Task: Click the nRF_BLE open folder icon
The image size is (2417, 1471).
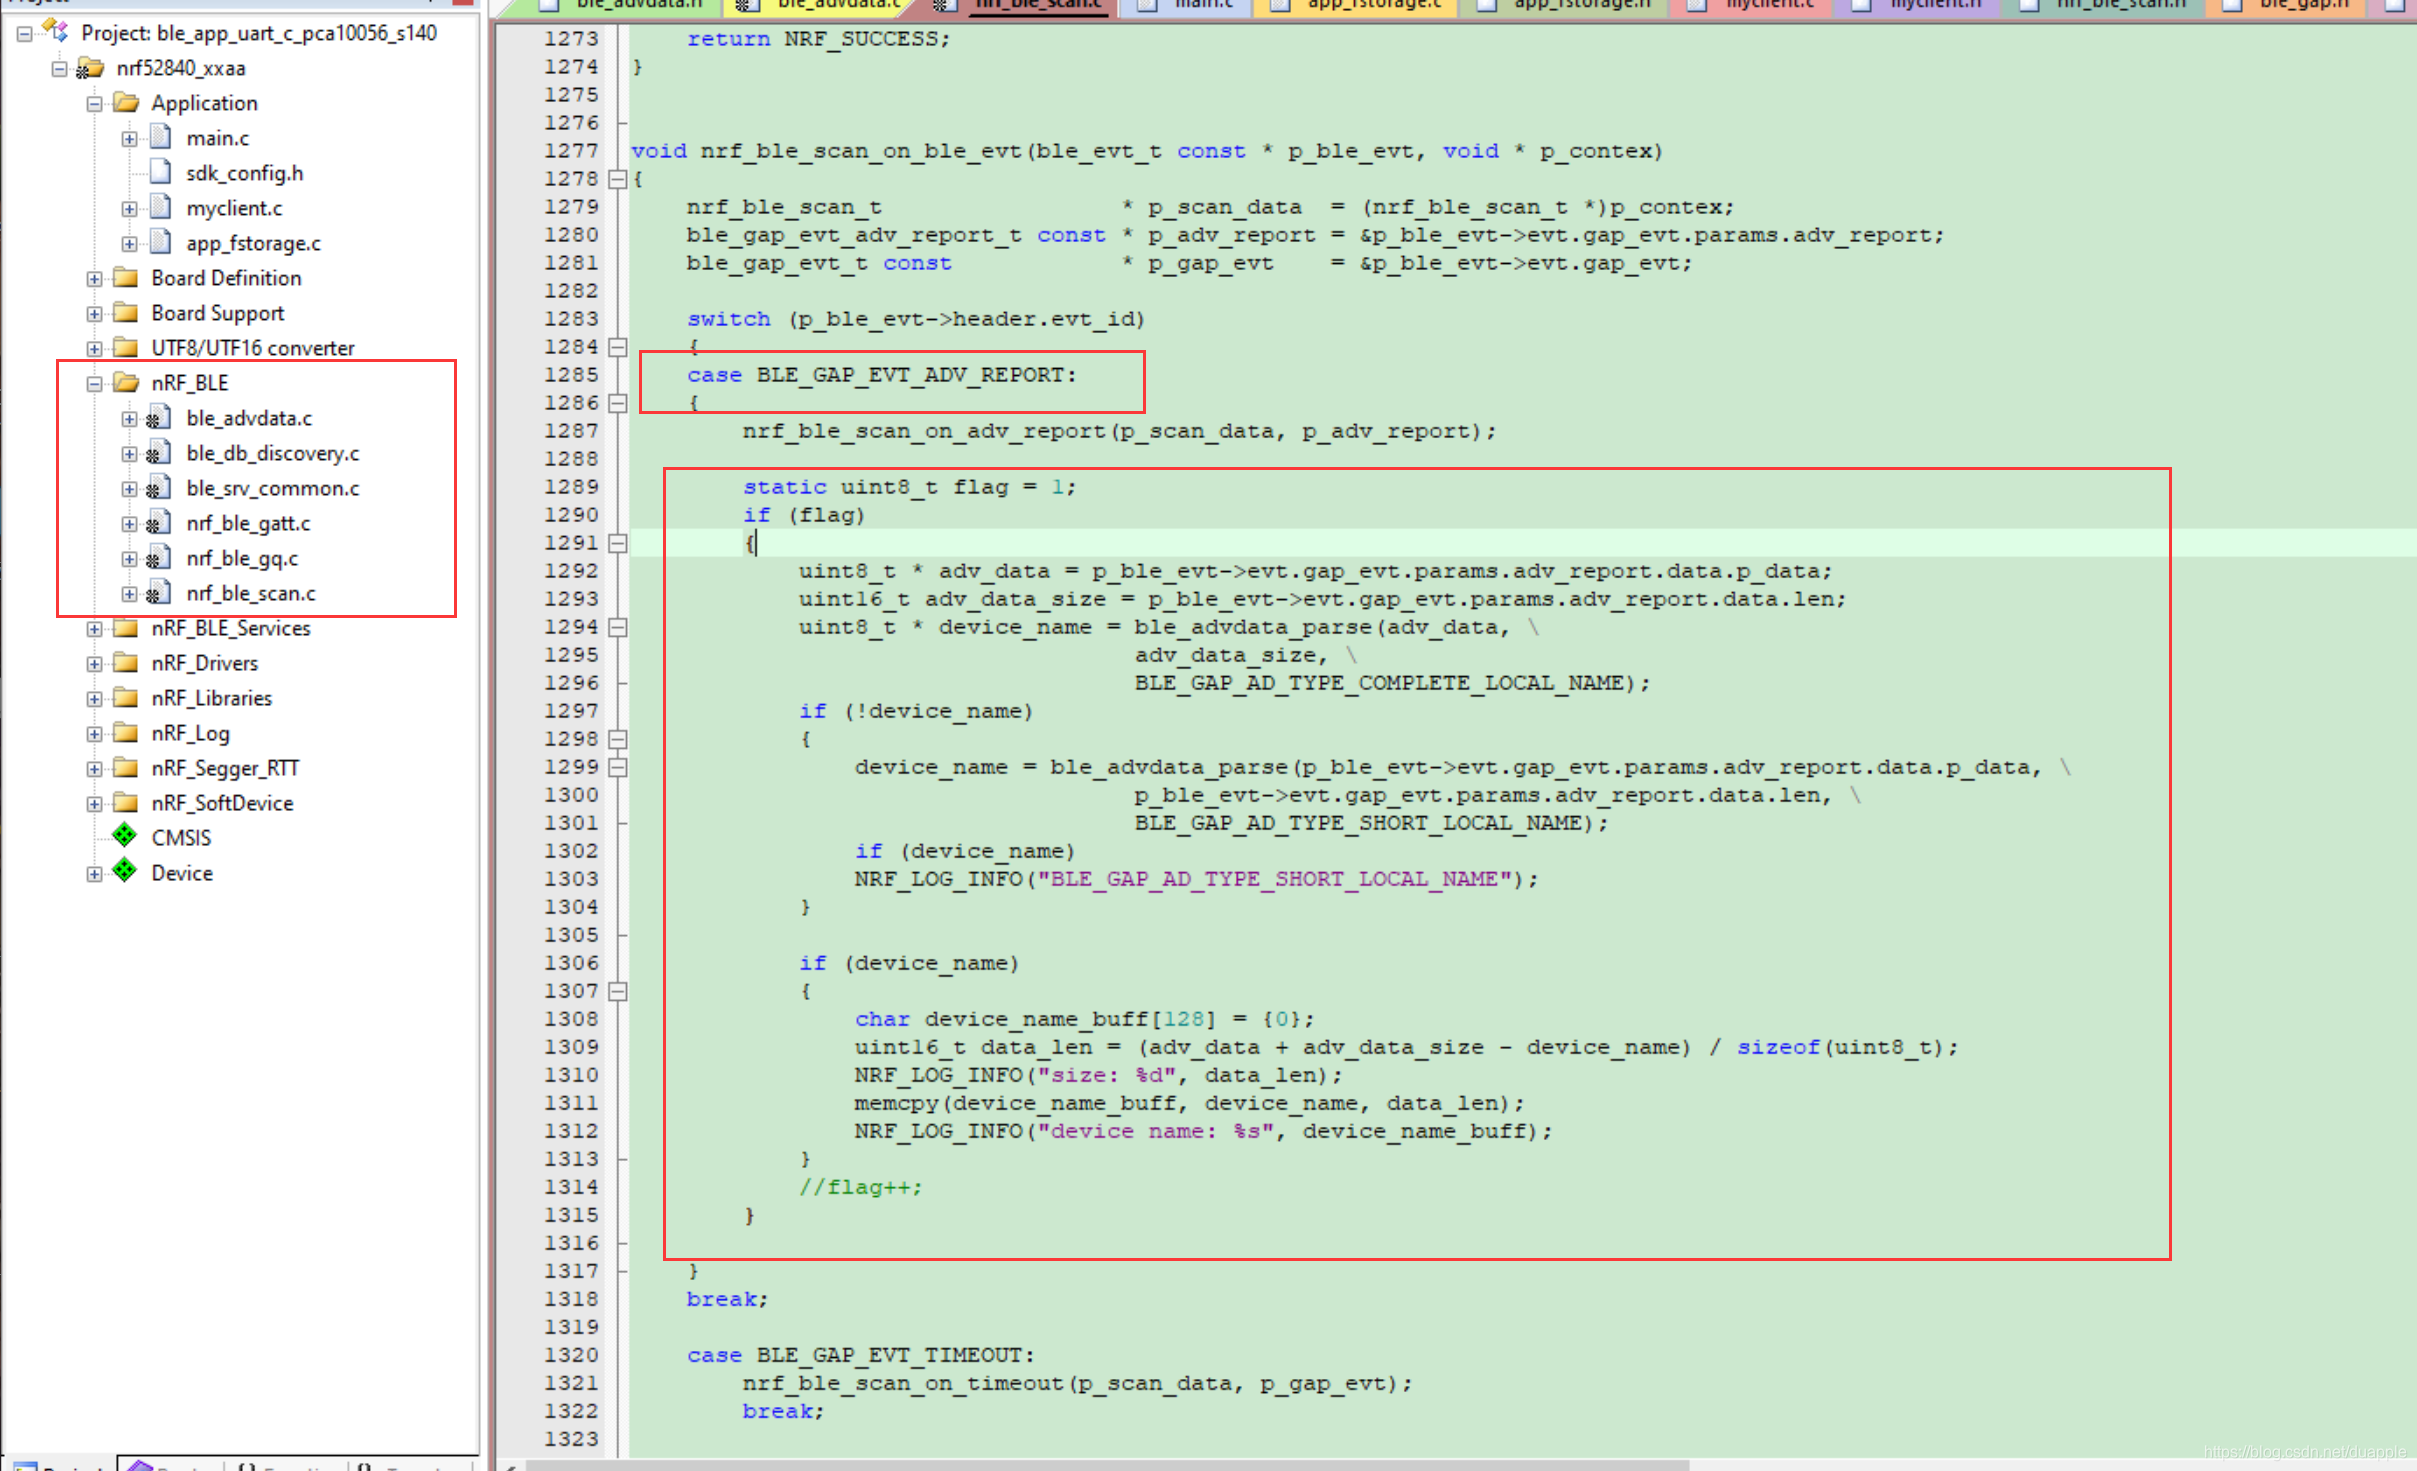Action: pos(126,382)
